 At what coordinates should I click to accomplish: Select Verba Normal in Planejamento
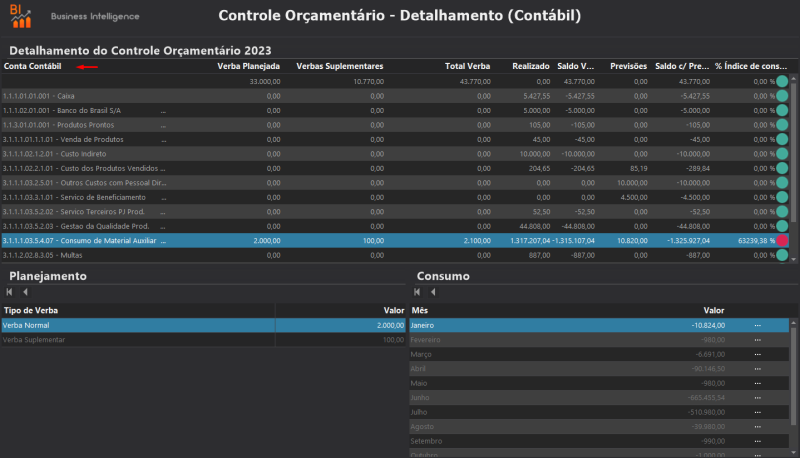tap(204, 325)
